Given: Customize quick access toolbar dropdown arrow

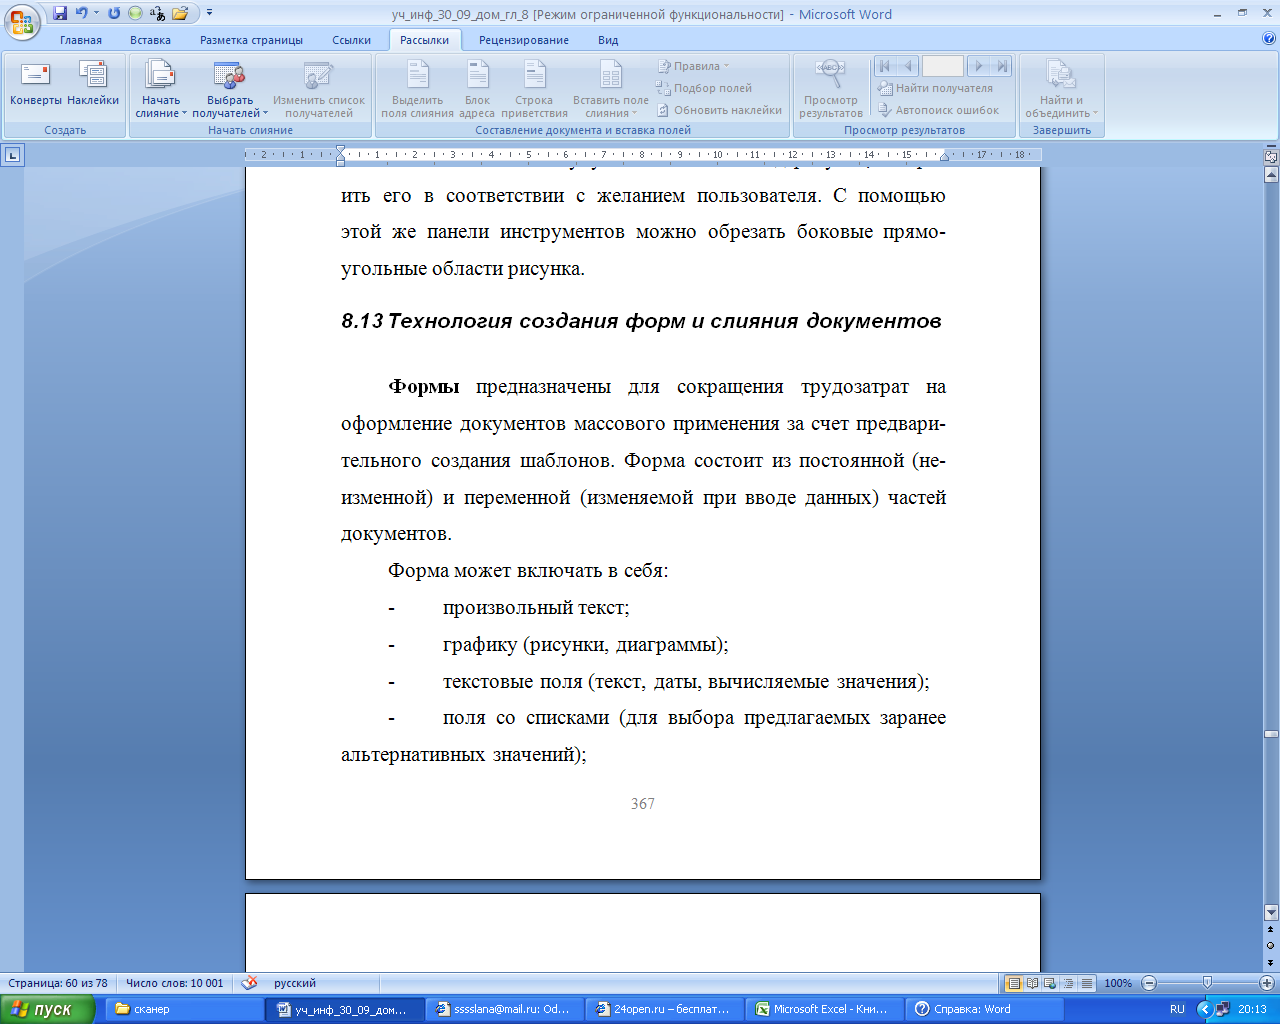Looking at the screenshot, I should tap(209, 13).
